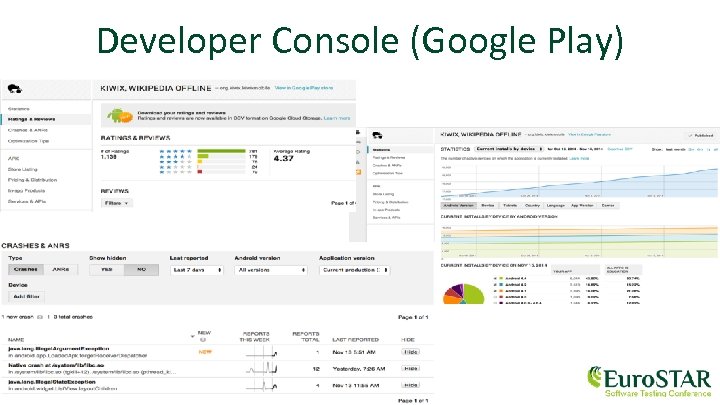Click Learn more link in ratings banner
The height and width of the screenshot is (405, 720).
(337, 118)
